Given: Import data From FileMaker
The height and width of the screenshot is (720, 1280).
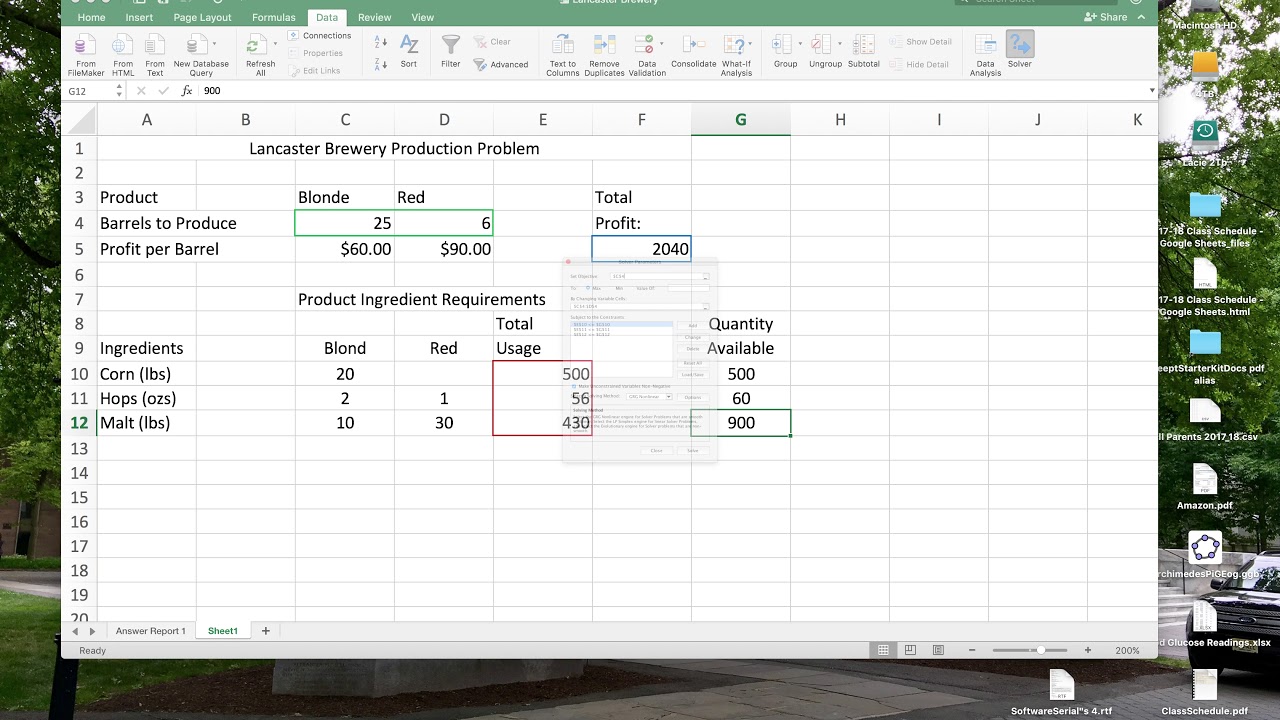Looking at the screenshot, I should coord(86,55).
